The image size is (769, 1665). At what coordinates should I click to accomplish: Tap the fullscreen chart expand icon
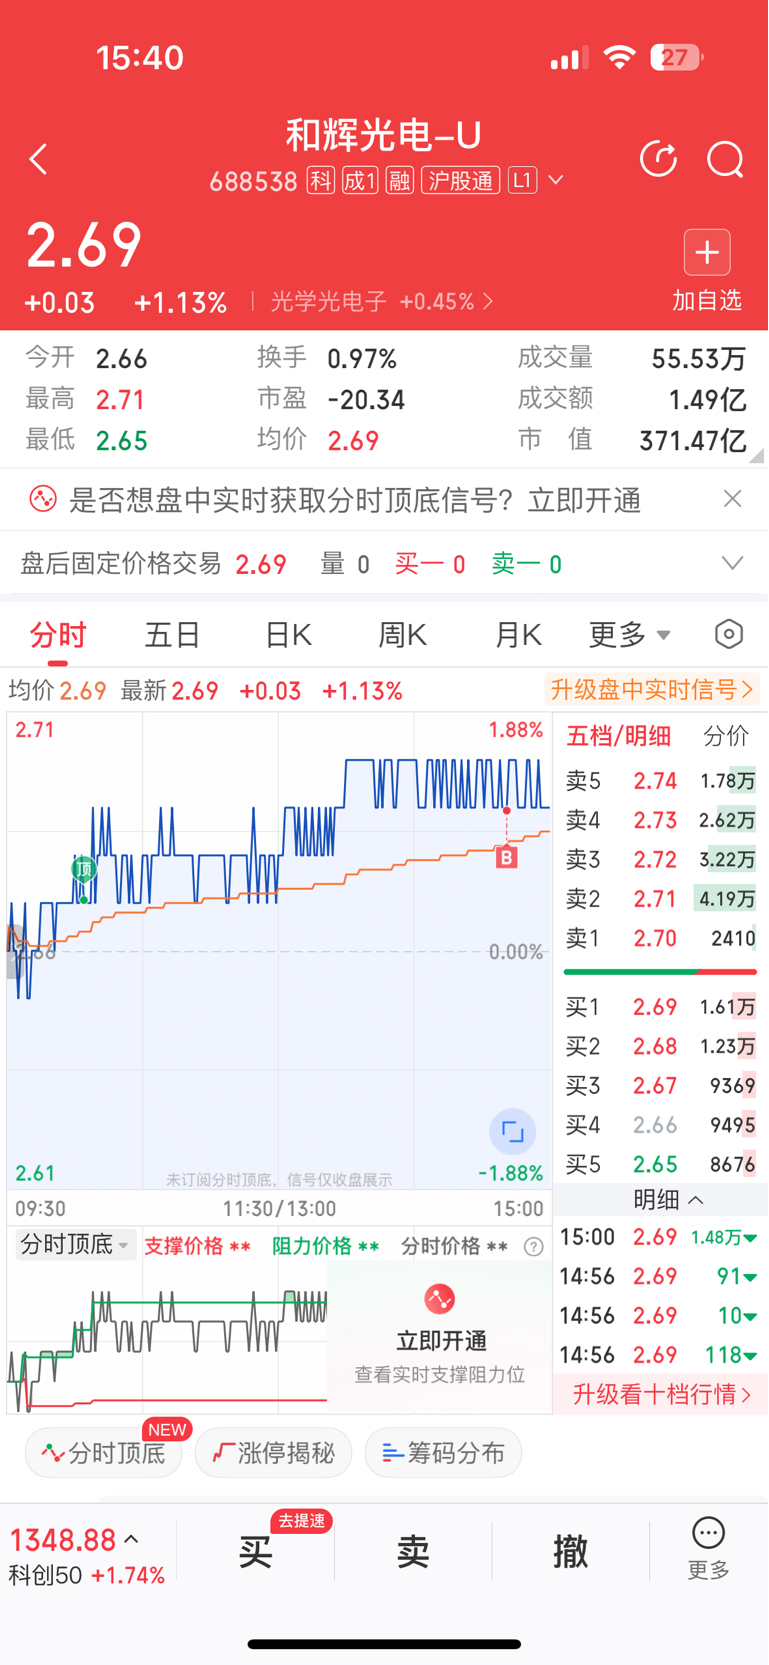tap(512, 1132)
